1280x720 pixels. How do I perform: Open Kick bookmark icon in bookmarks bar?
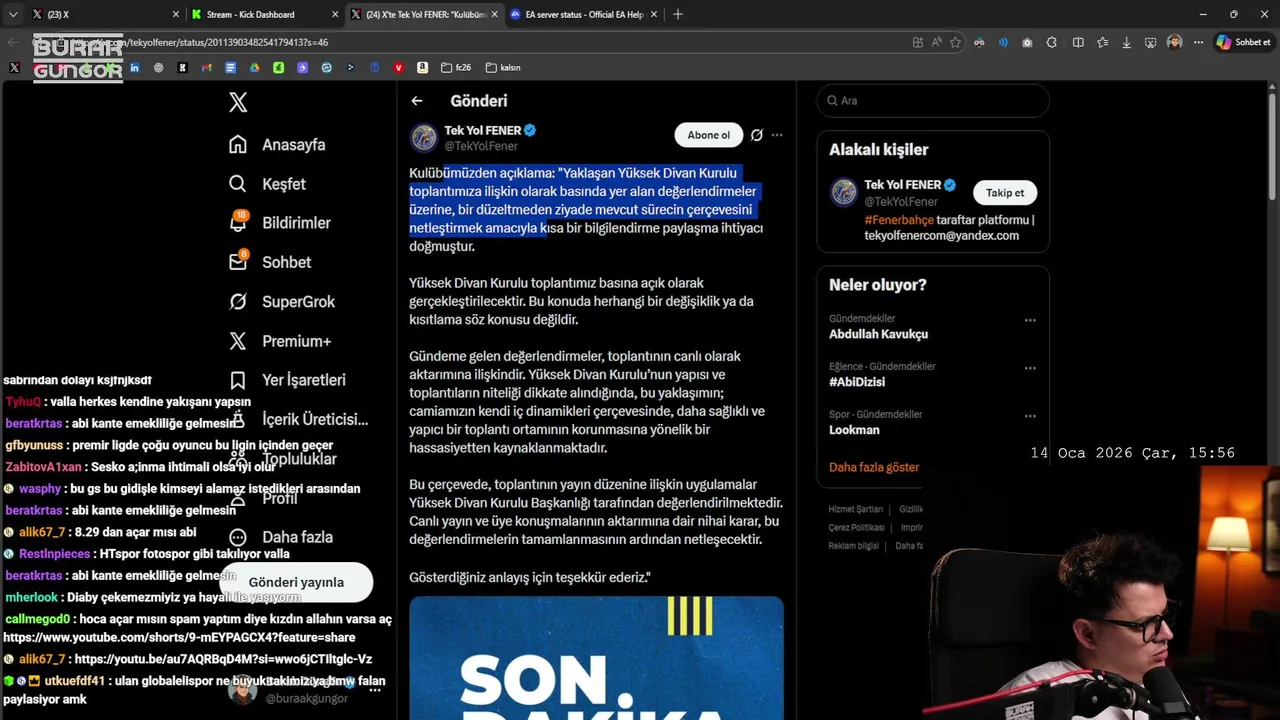[x=182, y=68]
